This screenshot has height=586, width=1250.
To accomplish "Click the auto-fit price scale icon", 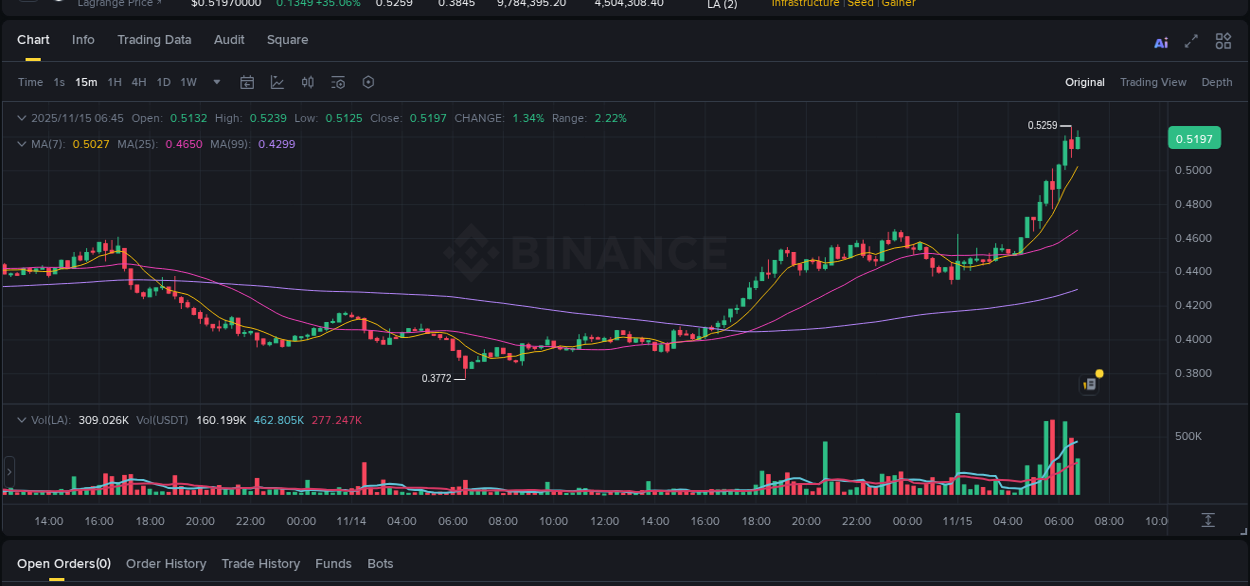I will (x=1207, y=520).
